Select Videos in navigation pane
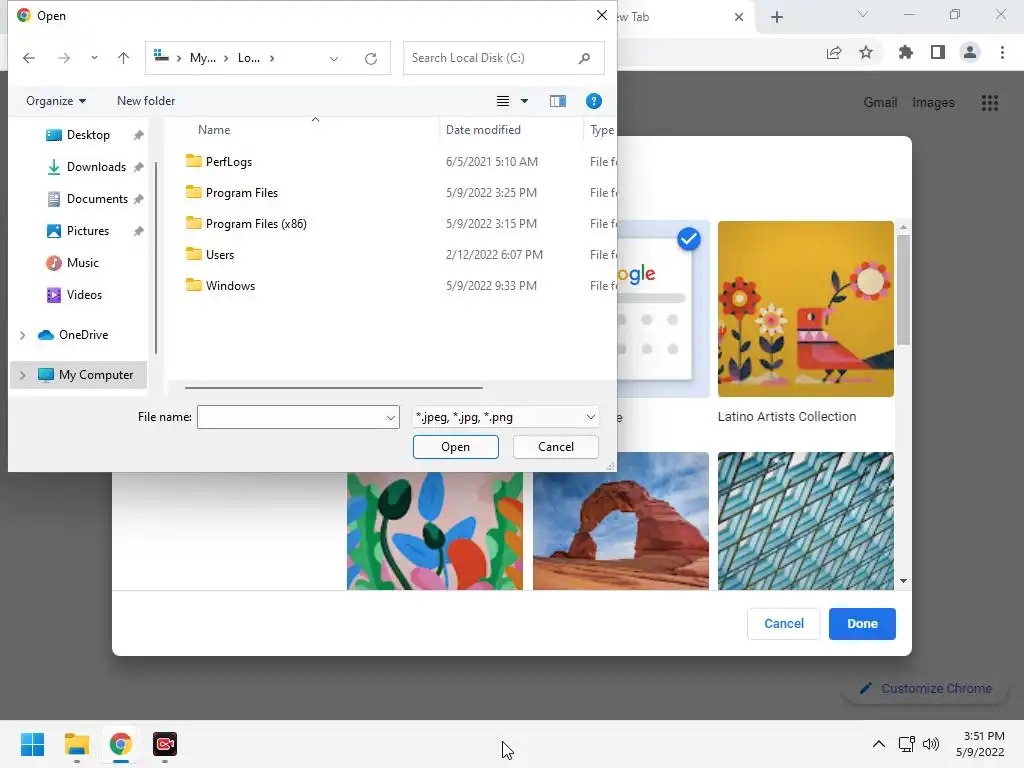The width and height of the screenshot is (1024, 768). tap(84, 295)
